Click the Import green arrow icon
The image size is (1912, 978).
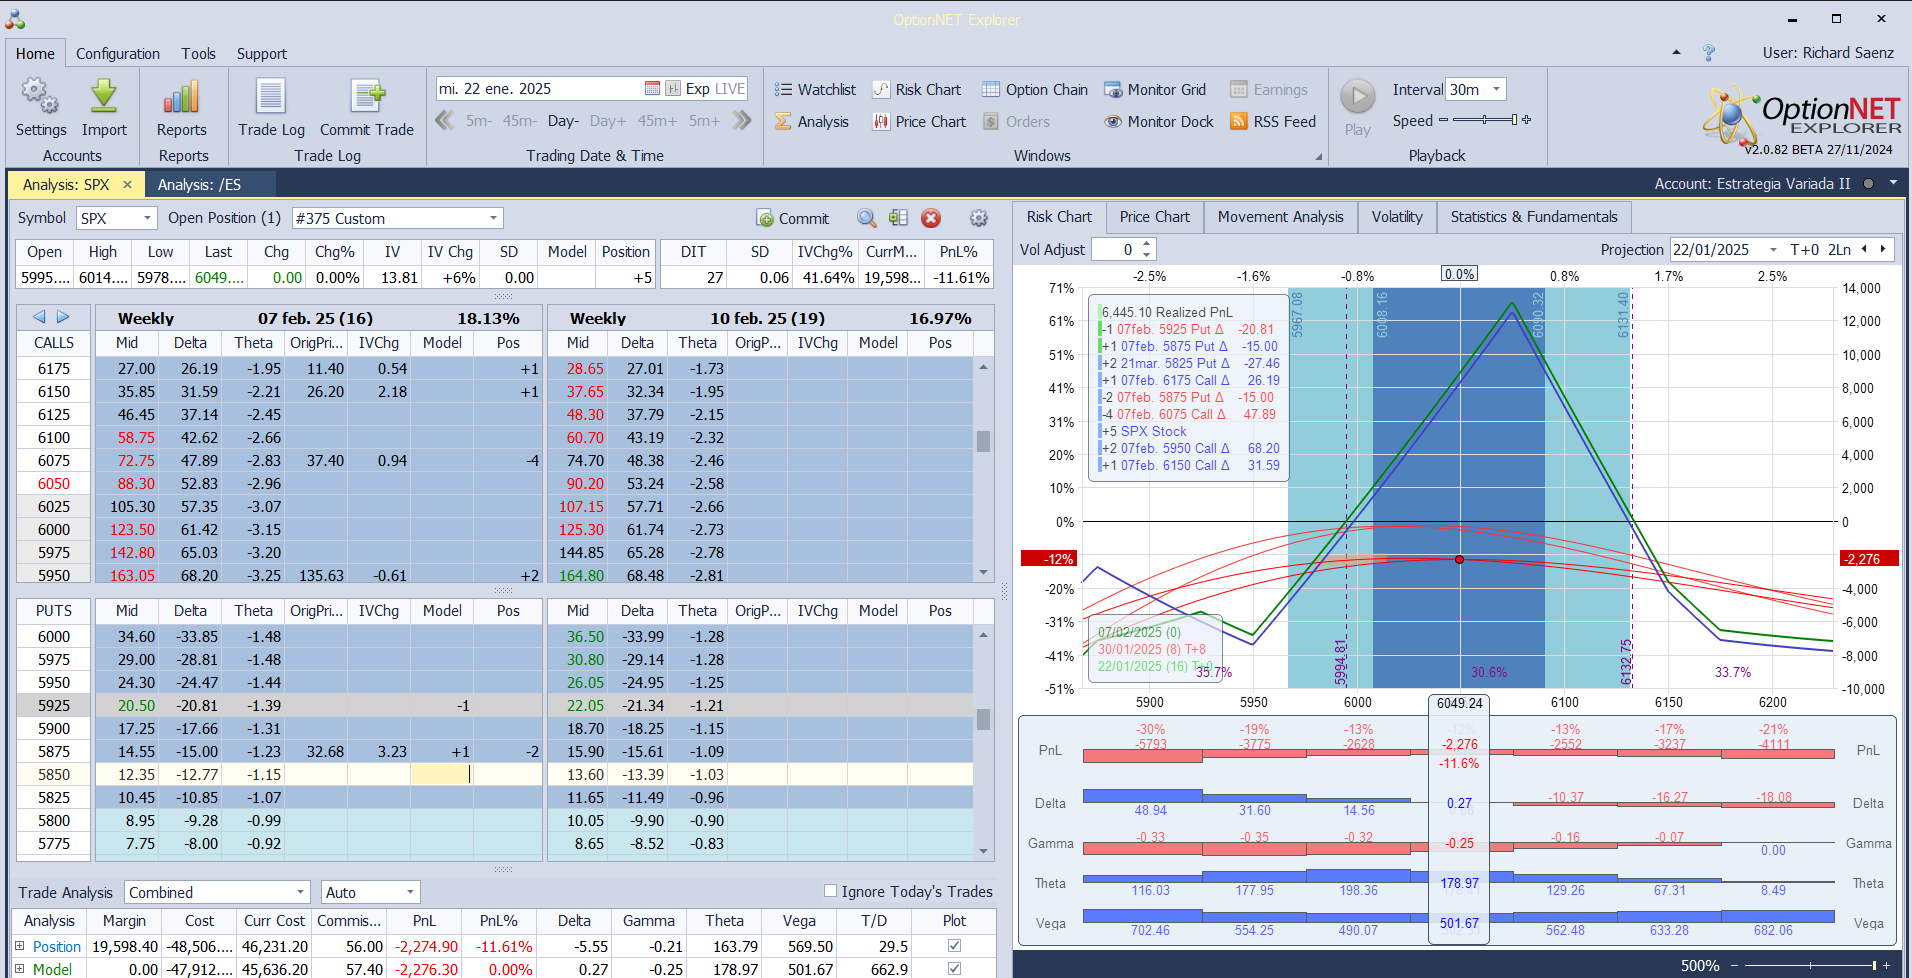[x=104, y=96]
